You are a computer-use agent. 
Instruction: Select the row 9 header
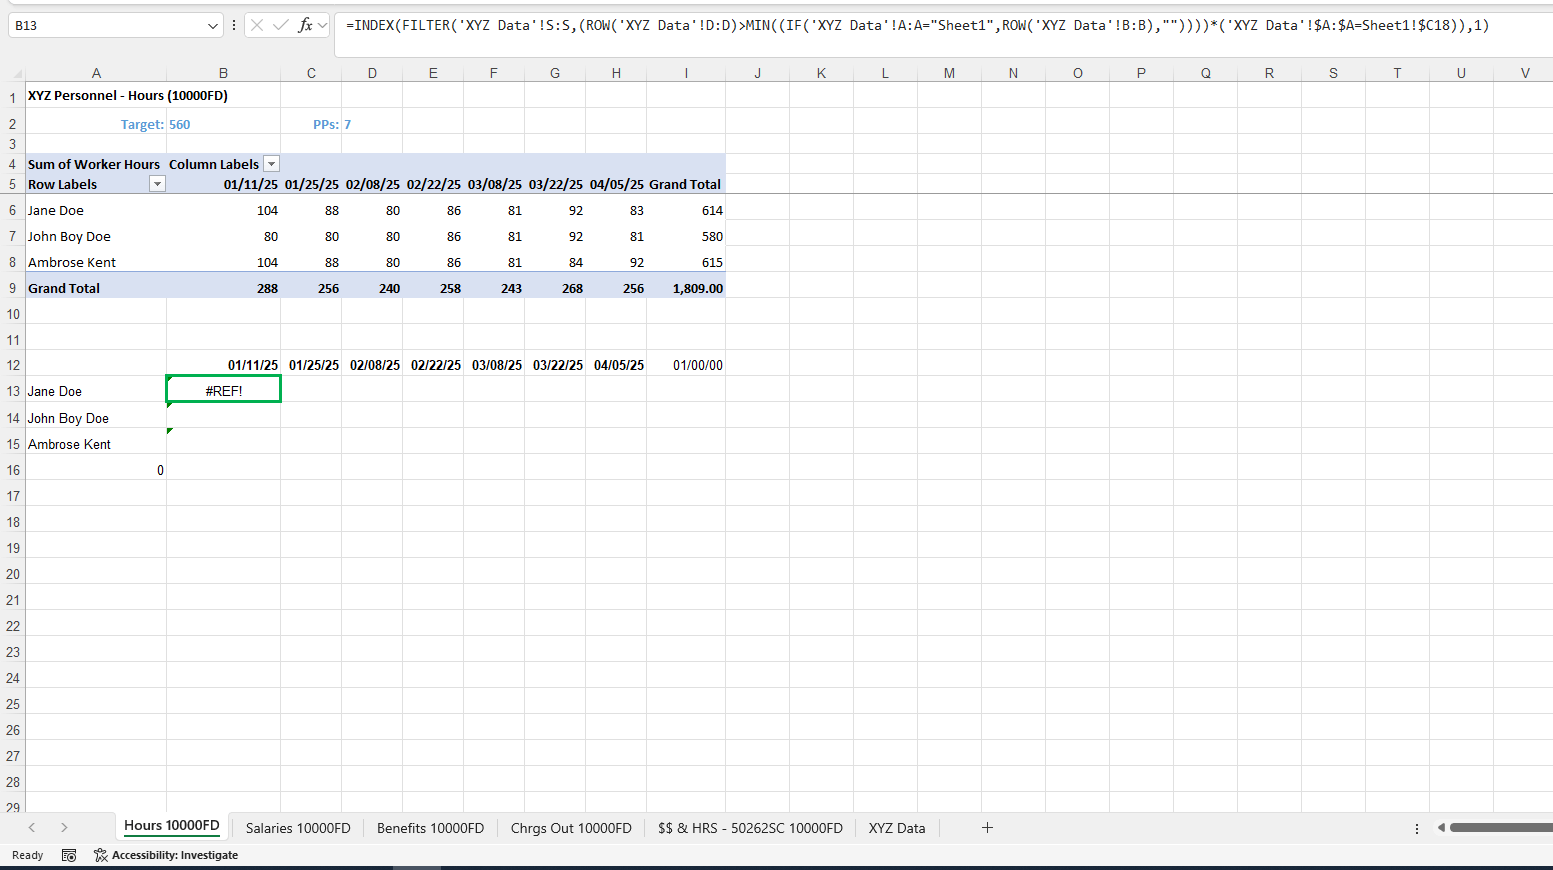(13, 289)
